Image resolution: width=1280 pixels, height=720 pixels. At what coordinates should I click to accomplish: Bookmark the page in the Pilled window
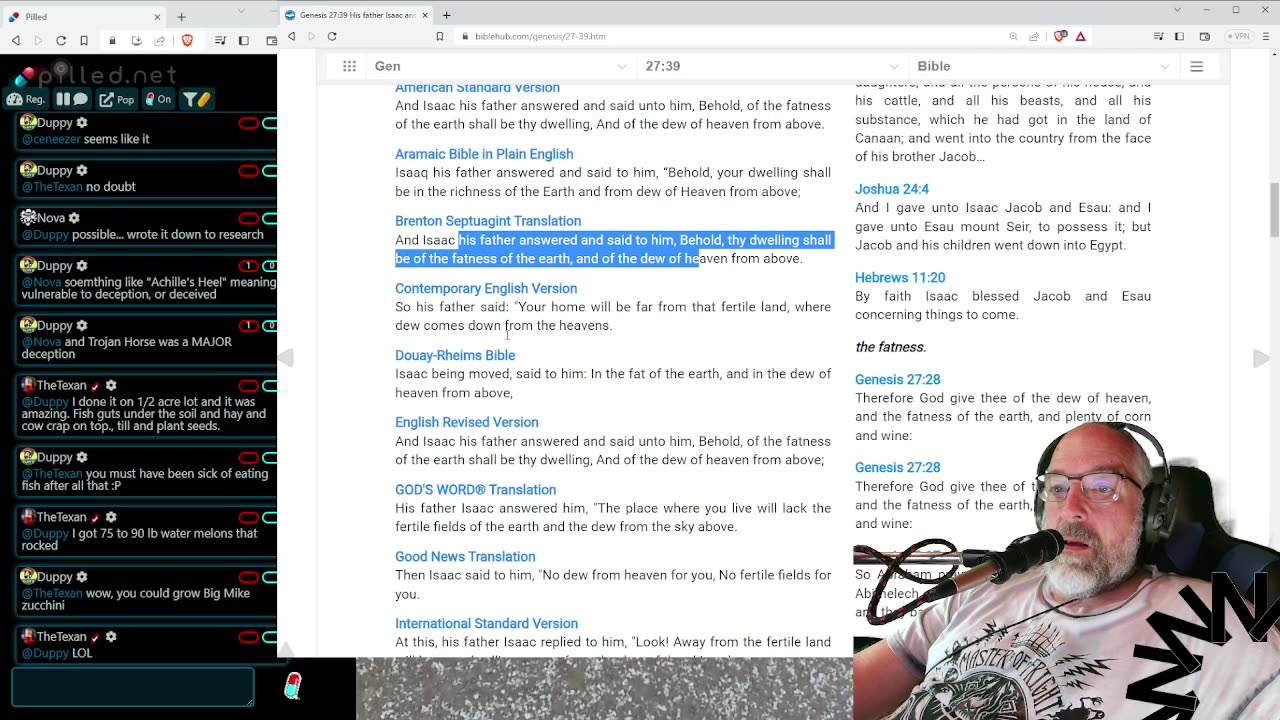[84, 40]
